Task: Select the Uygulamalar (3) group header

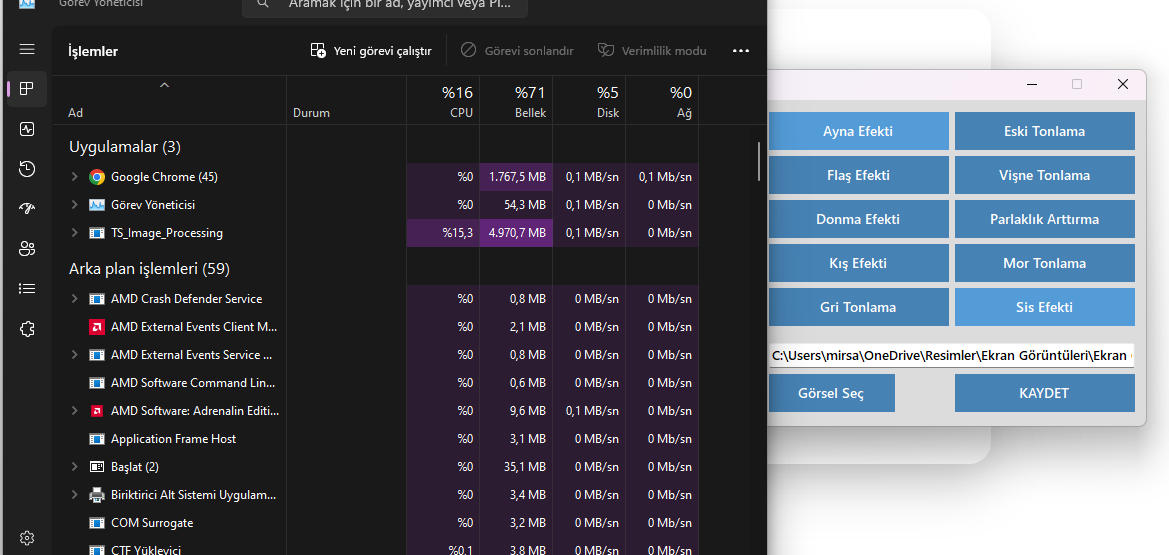Action: pyautogui.click(x=125, y=146)
